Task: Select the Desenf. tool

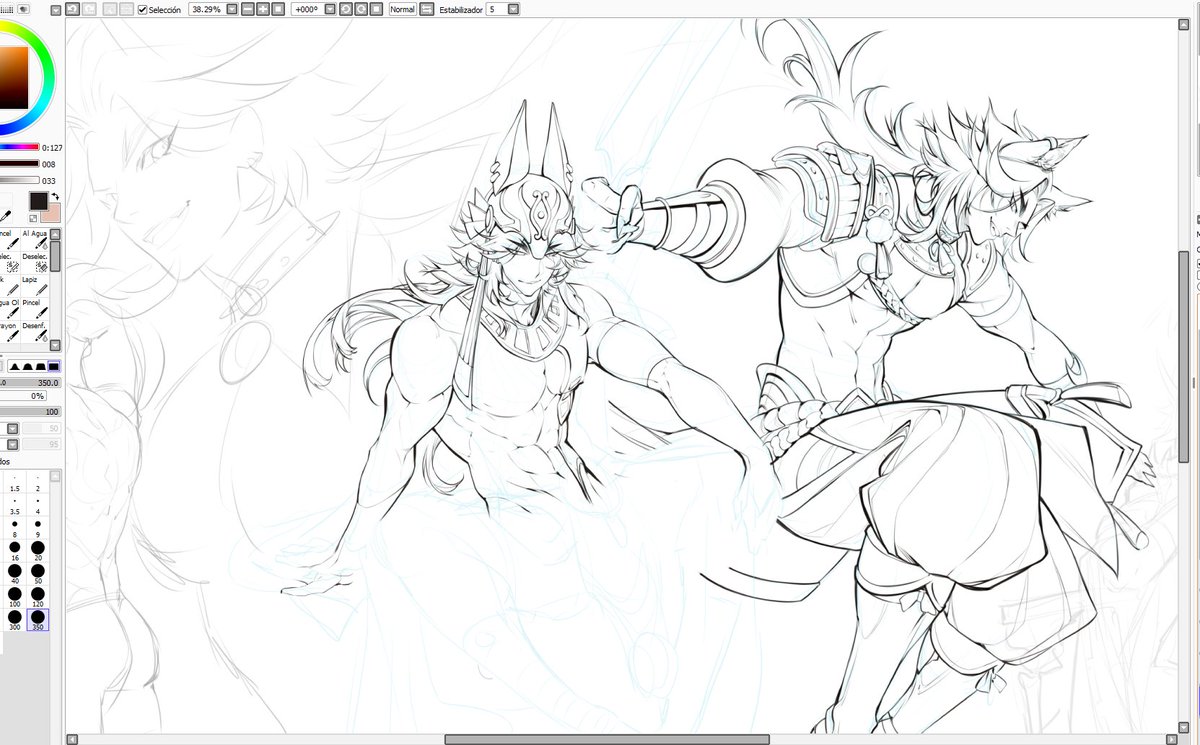Action: (x=36, y=331)
